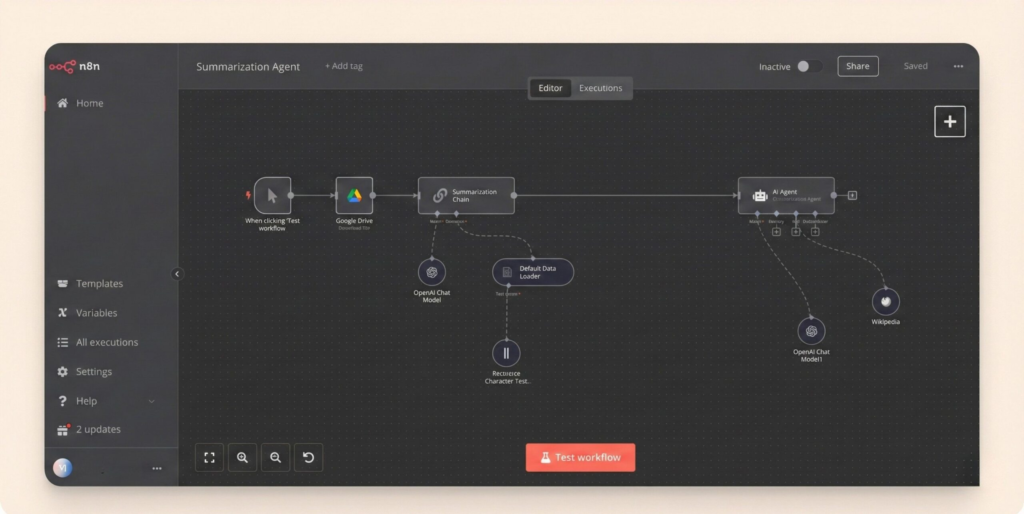Rename the Summarization Agent workflow title
Screen dimensions: 1024x514
(x=248, y=67)
